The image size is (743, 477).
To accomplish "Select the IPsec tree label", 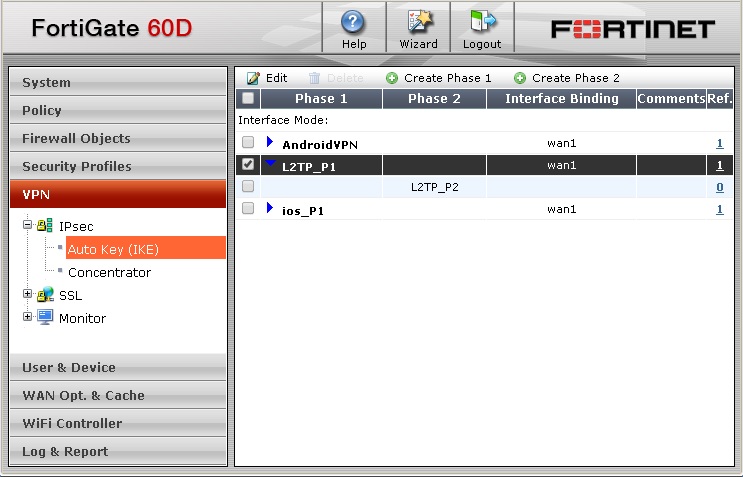I will pyautogui.click(x=76, y=226).
